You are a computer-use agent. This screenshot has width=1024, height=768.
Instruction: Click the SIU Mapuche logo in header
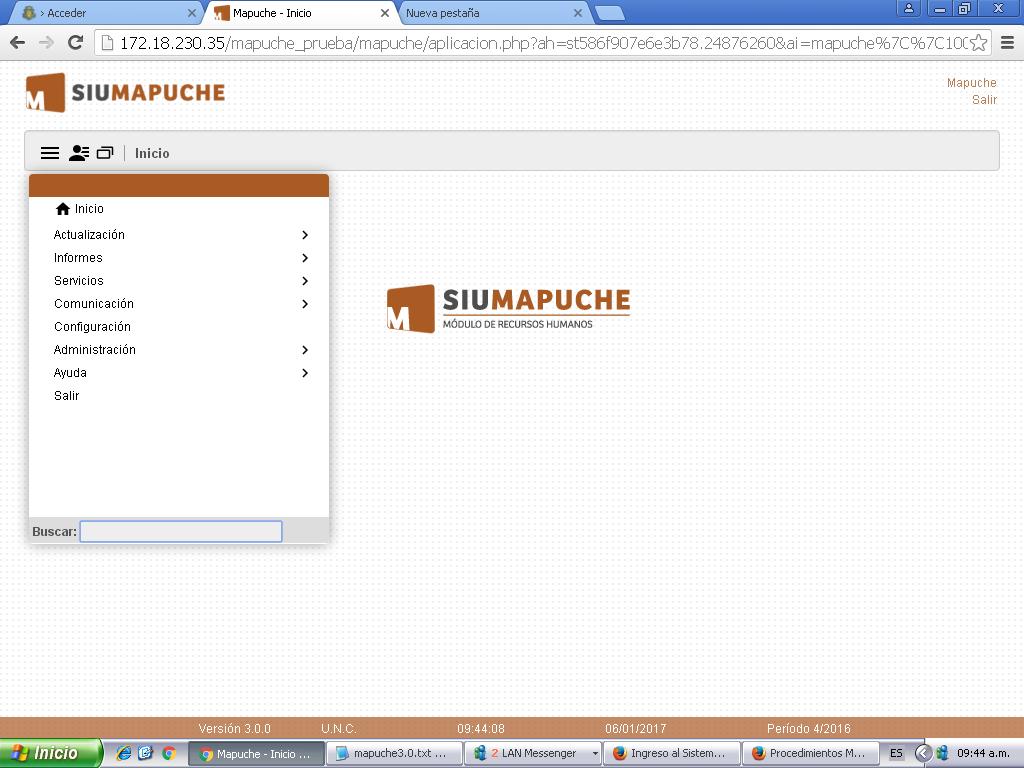pyautogui.click(x=125, y=93)
